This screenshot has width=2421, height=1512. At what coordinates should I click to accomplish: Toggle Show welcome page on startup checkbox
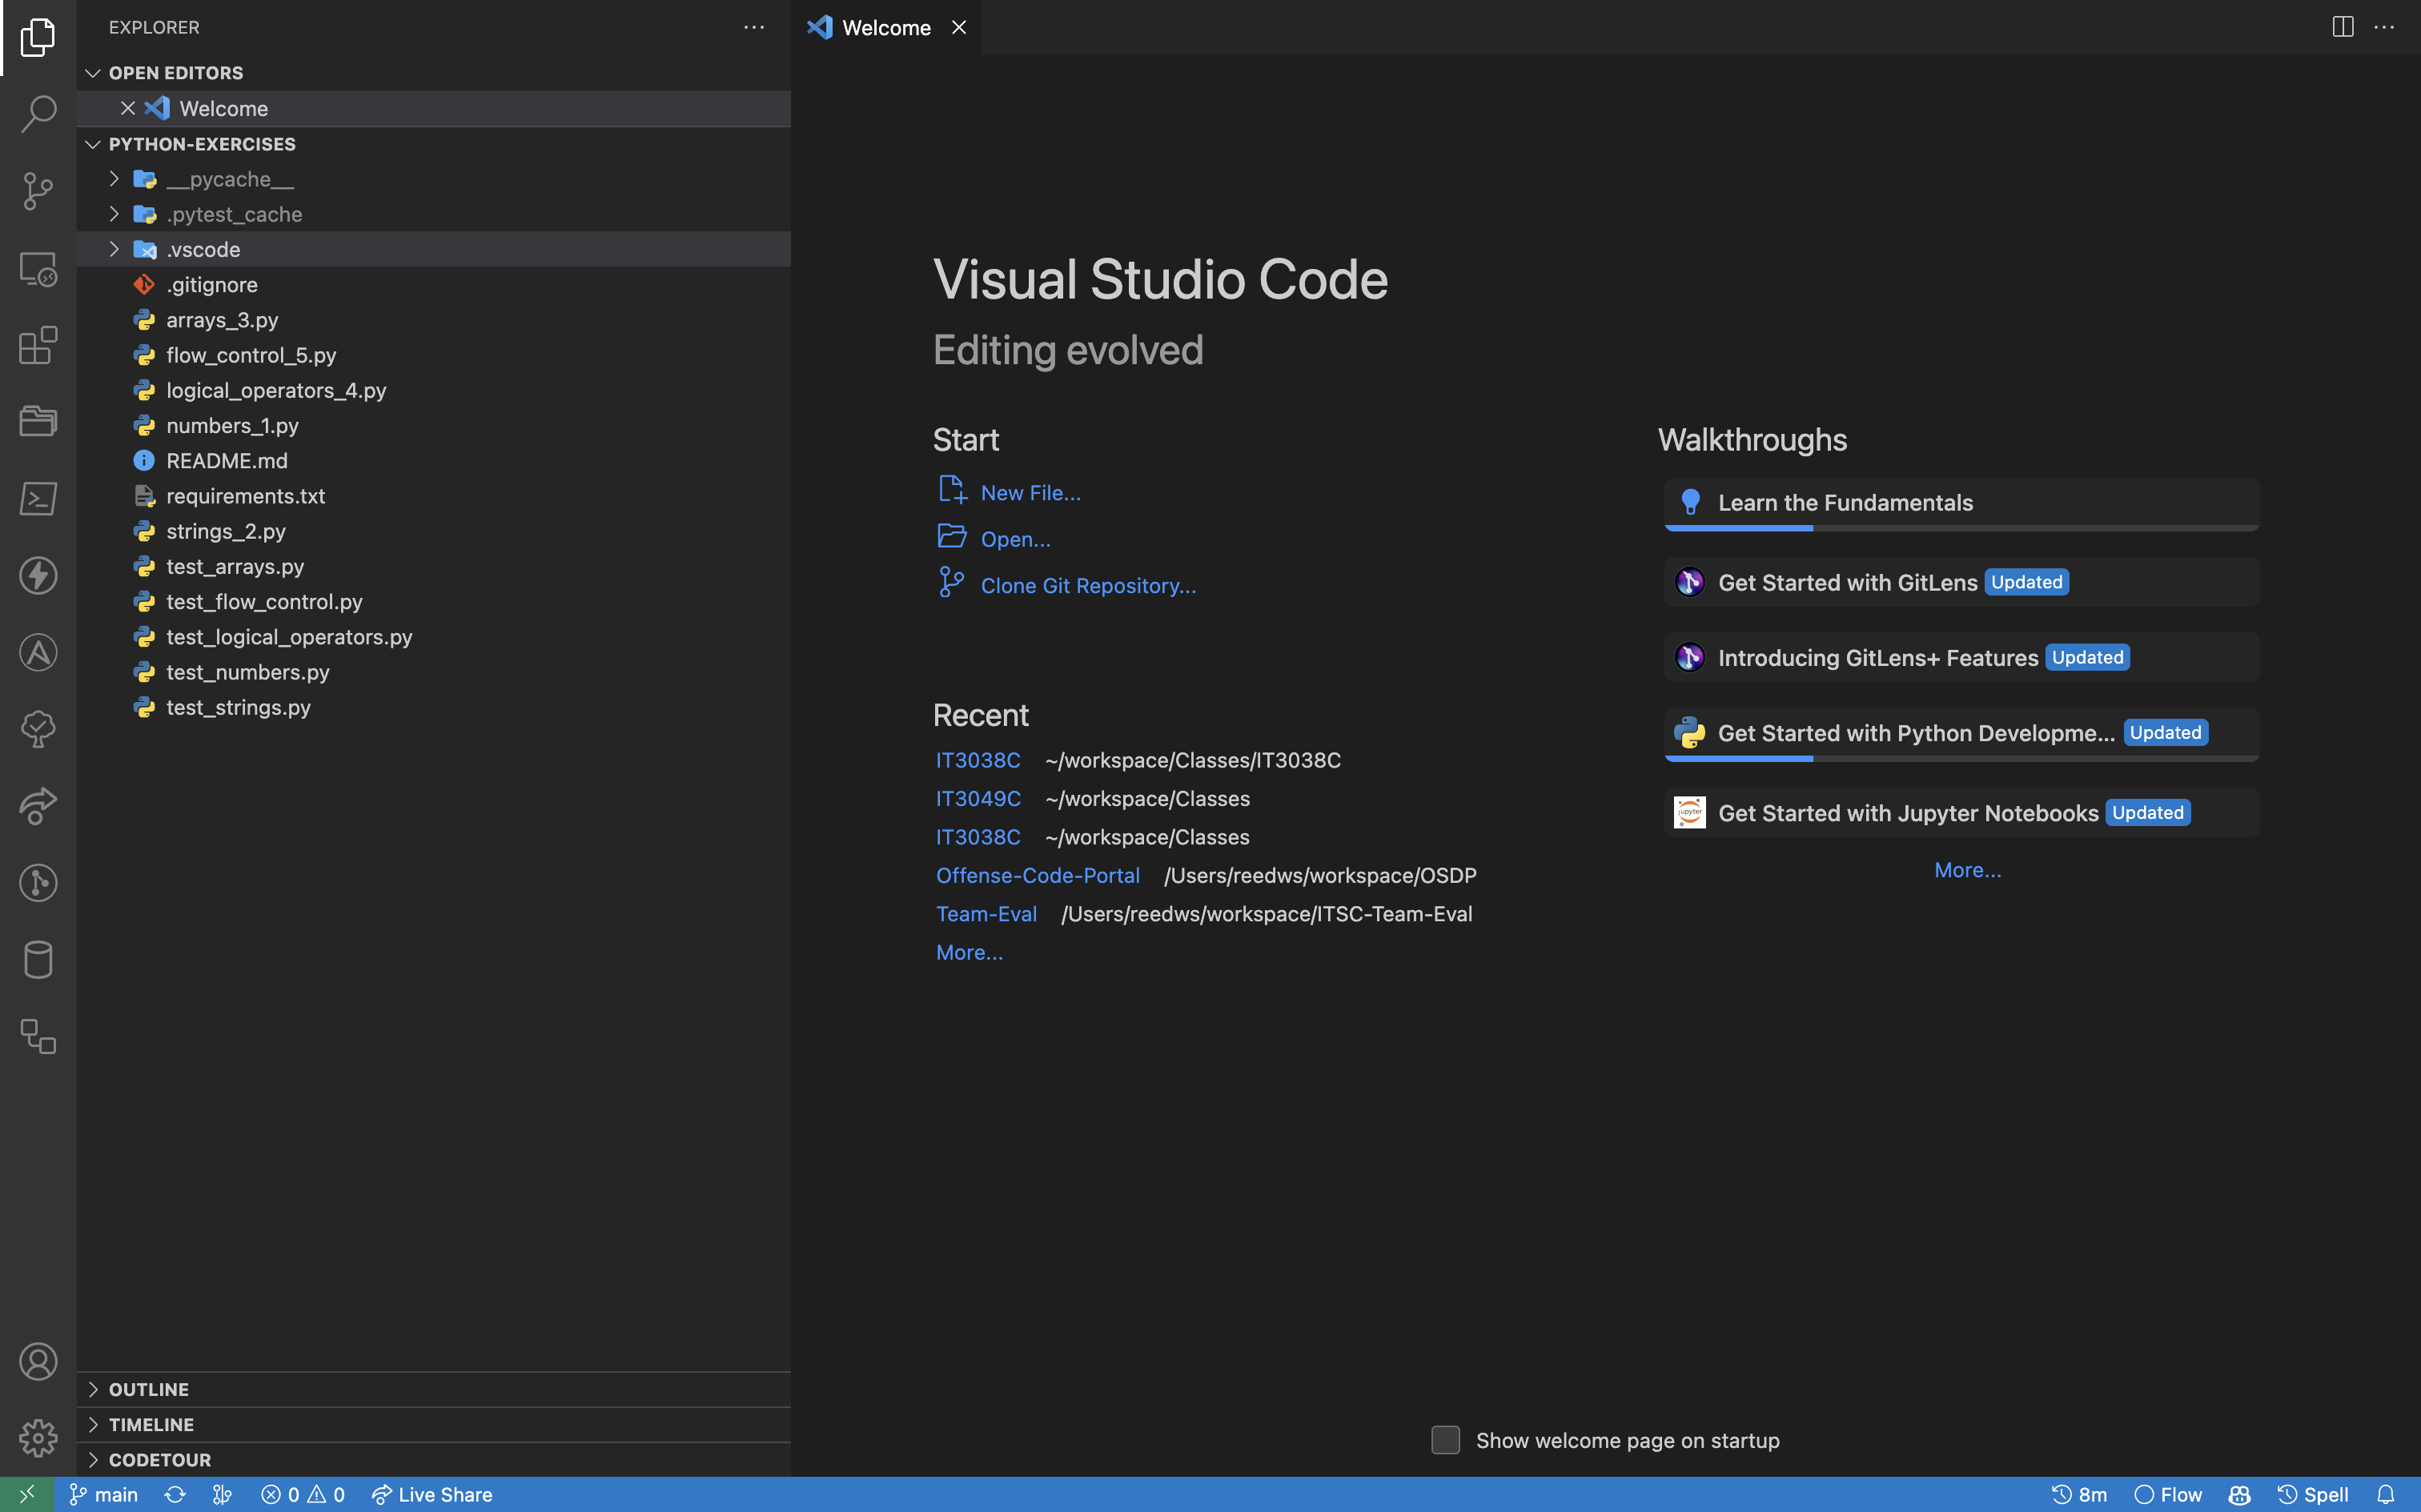[x=1445, y=1440]
